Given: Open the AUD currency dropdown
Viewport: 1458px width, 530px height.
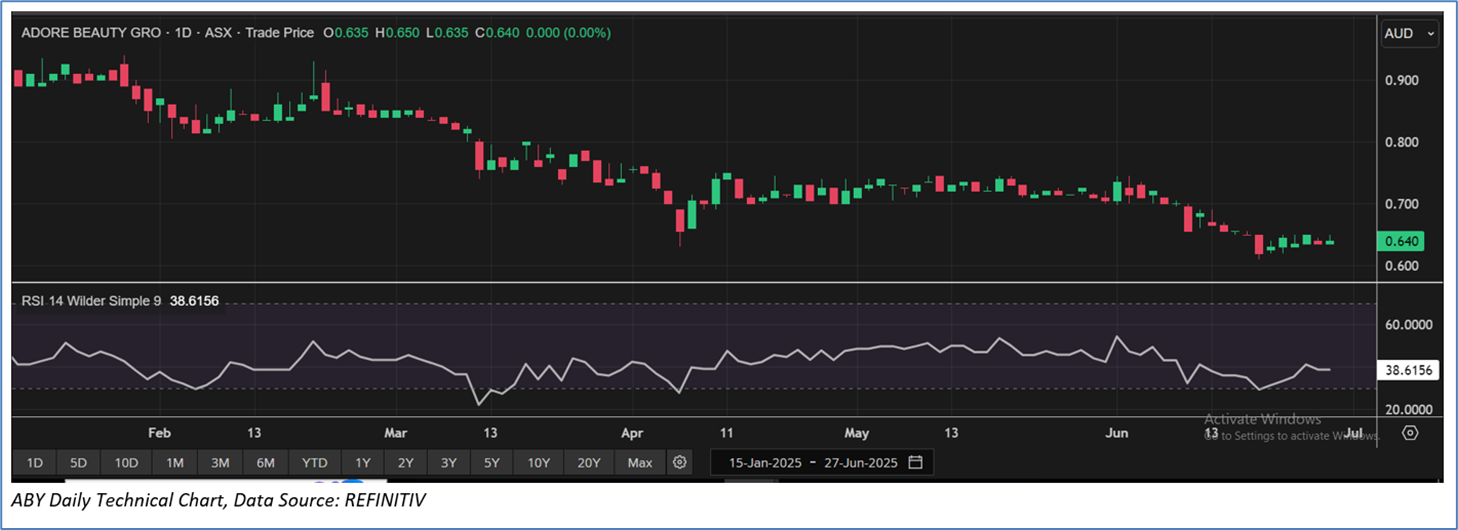Looking at the screenshot, I should [x=1409, y=34].
